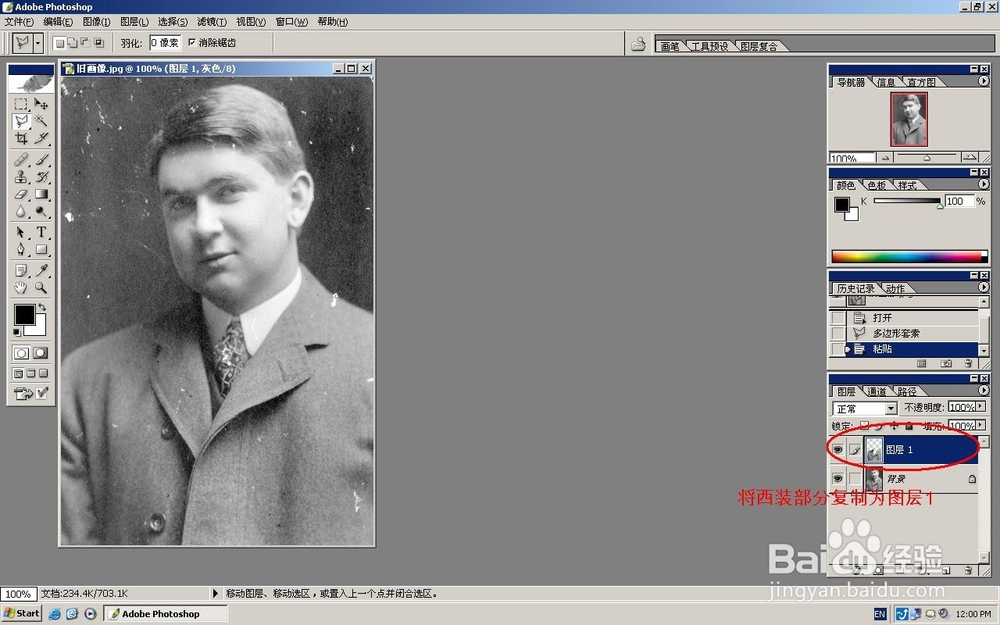This screenshot has height=625, width=1000.
Task: Open the 正常 blend mode dropdown
Action: coord(891,408)
